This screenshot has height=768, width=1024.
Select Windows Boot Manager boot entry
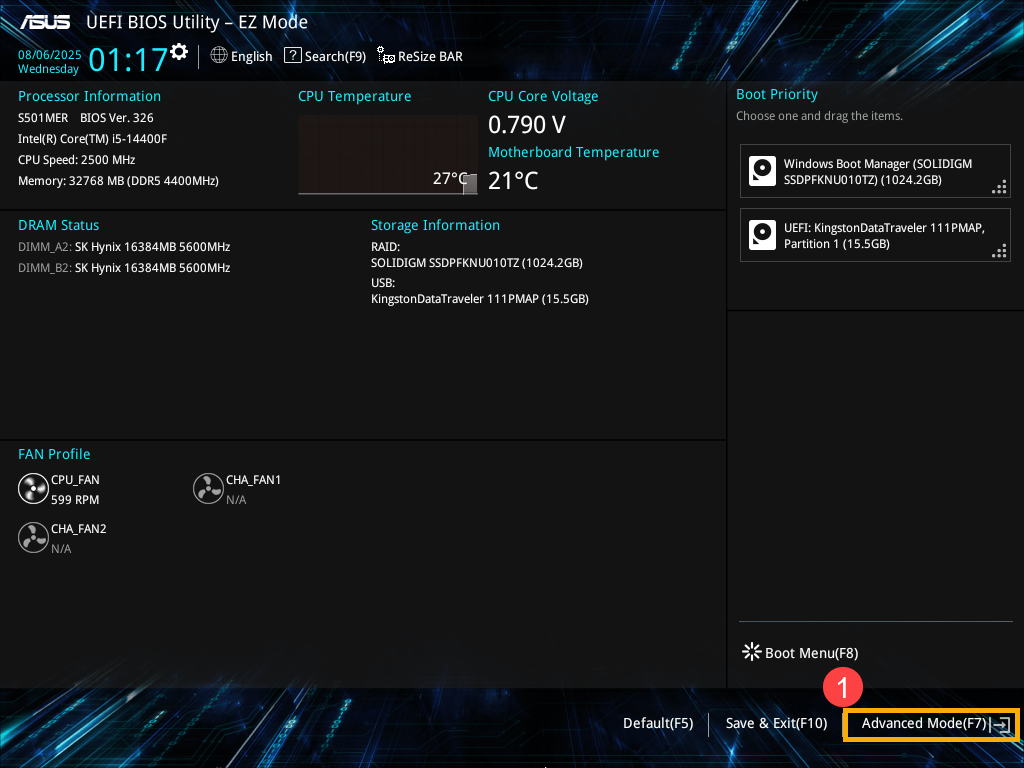click(x=875, y=171)
